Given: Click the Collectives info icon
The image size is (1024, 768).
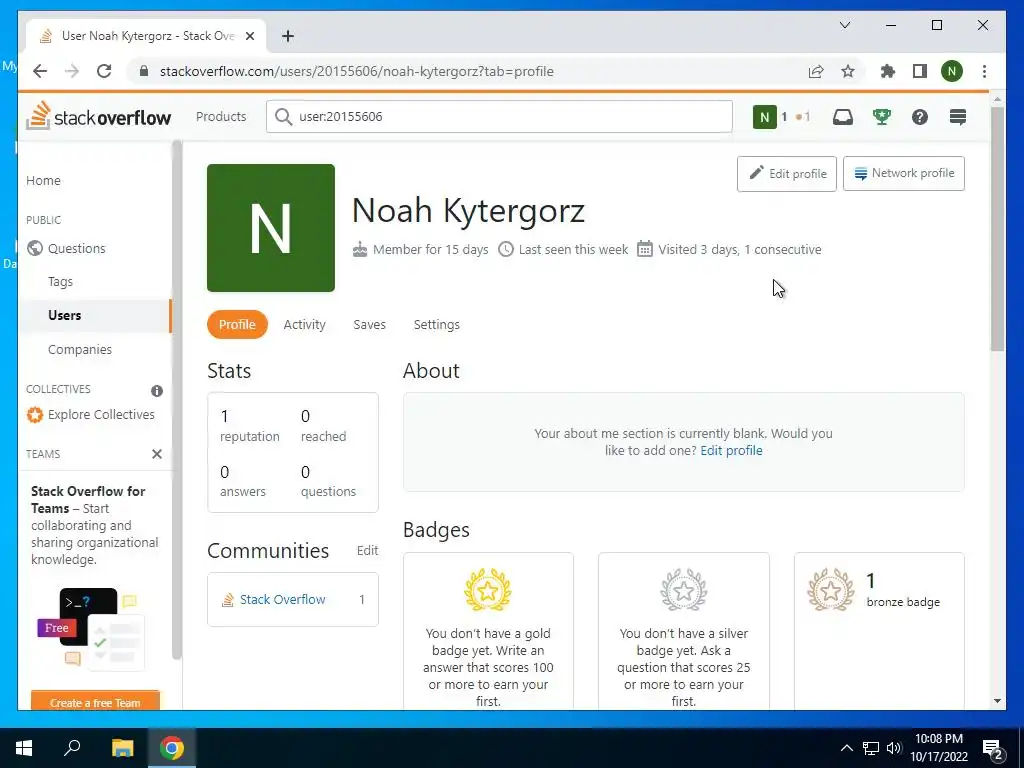Looking at the screenshot, I should pos(157,391).
